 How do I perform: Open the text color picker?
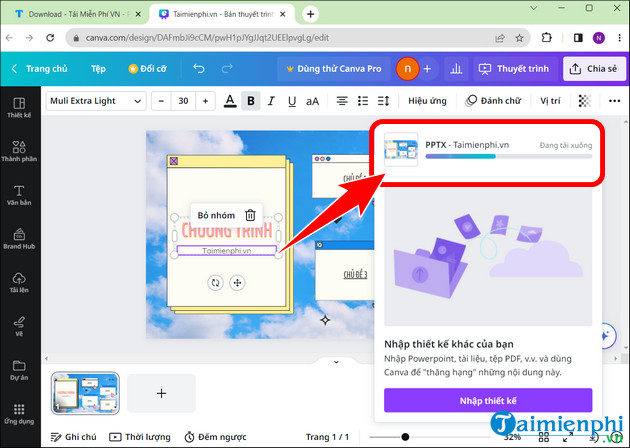(x=230, y=101)
